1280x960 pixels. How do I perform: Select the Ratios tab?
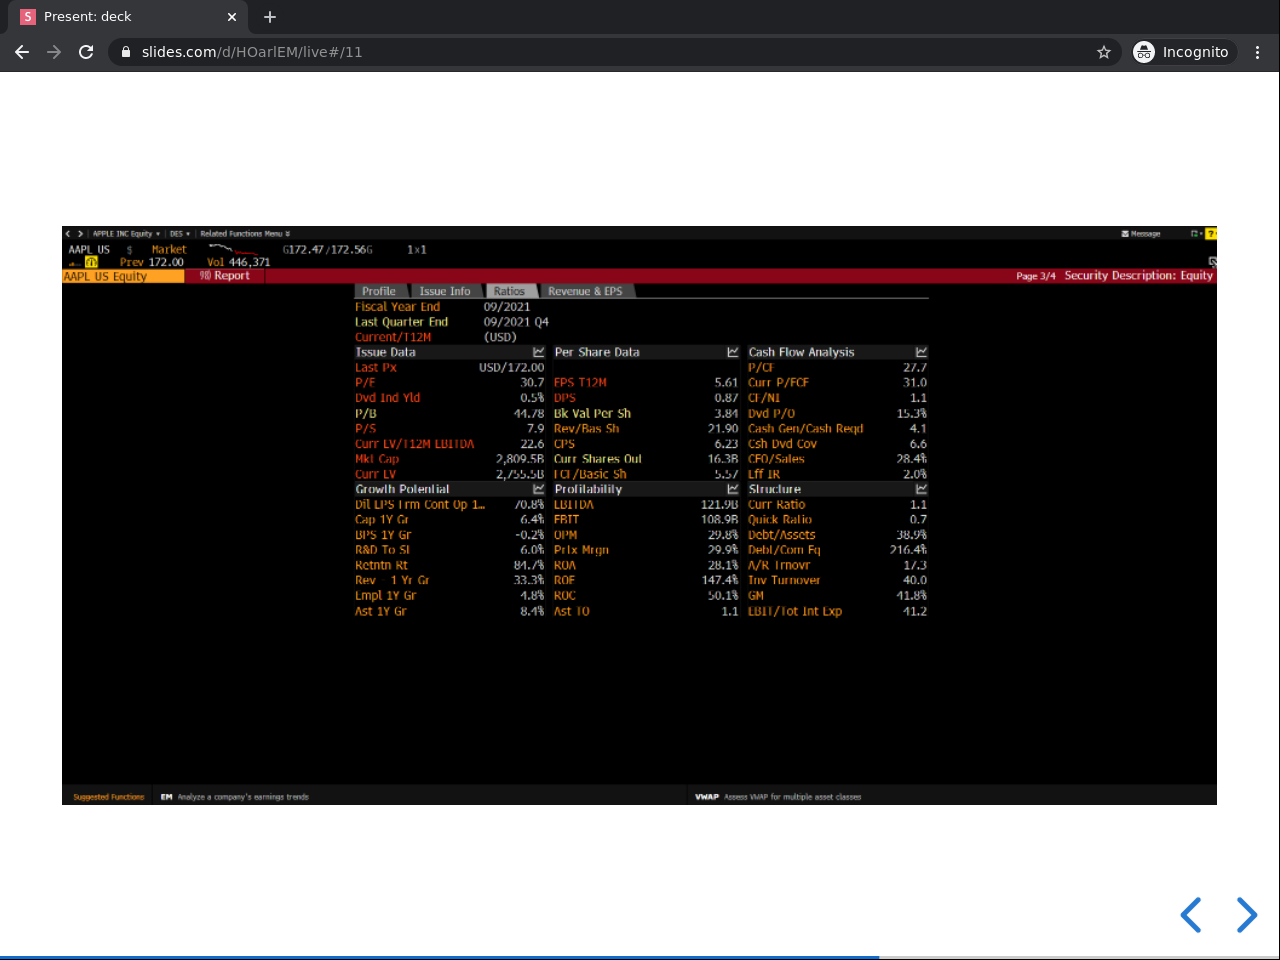pyautogui.click(x=509, y=291)
